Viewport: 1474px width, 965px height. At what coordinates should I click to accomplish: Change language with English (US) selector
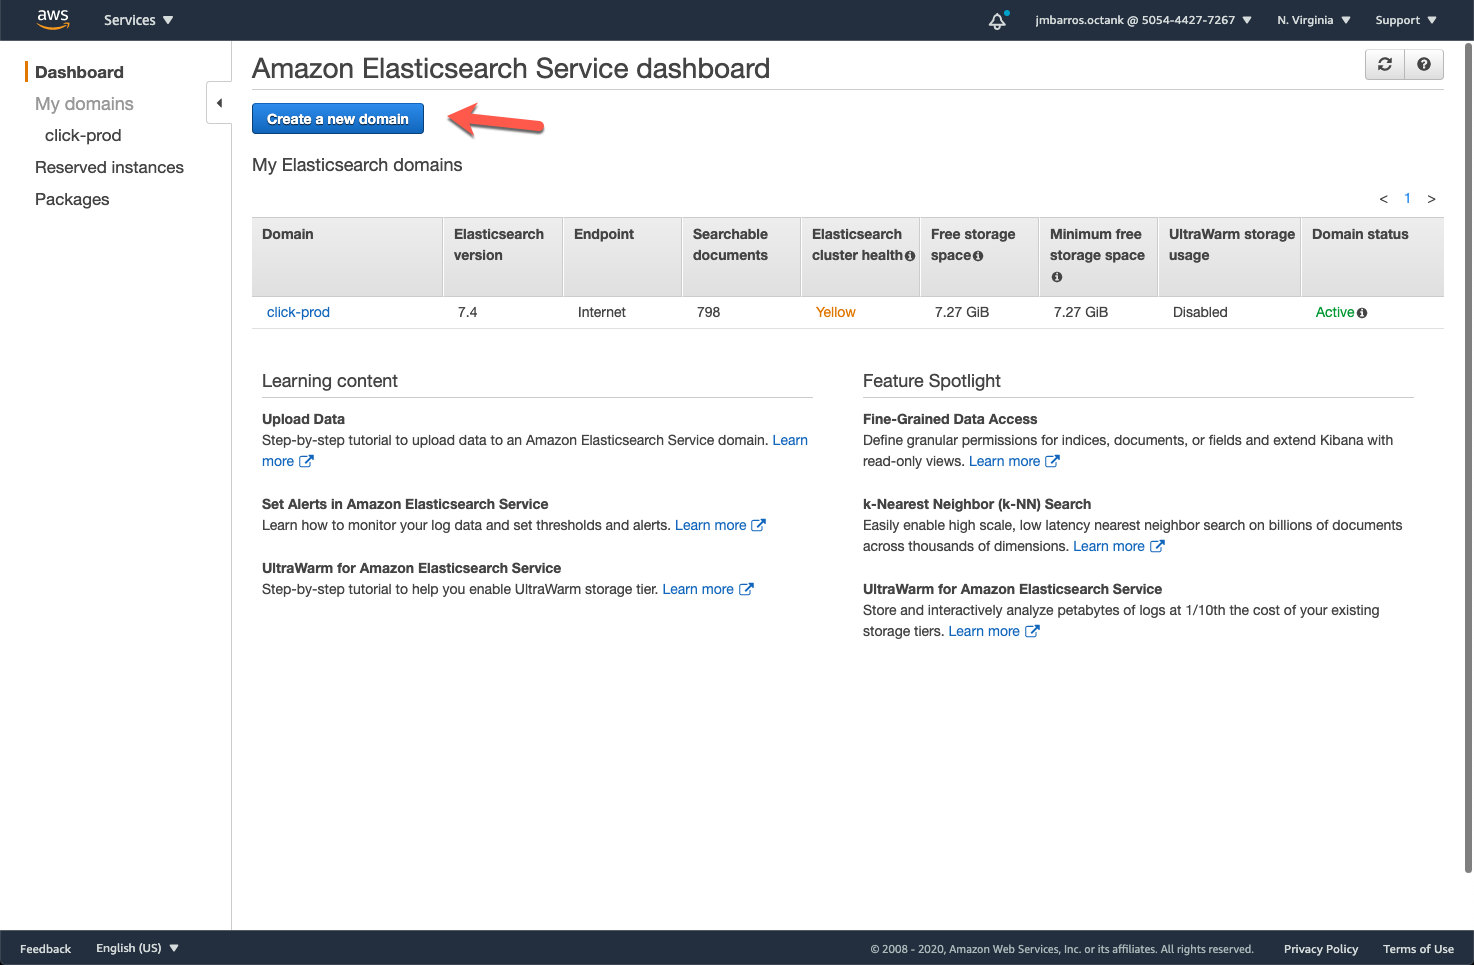coord(137,948)
